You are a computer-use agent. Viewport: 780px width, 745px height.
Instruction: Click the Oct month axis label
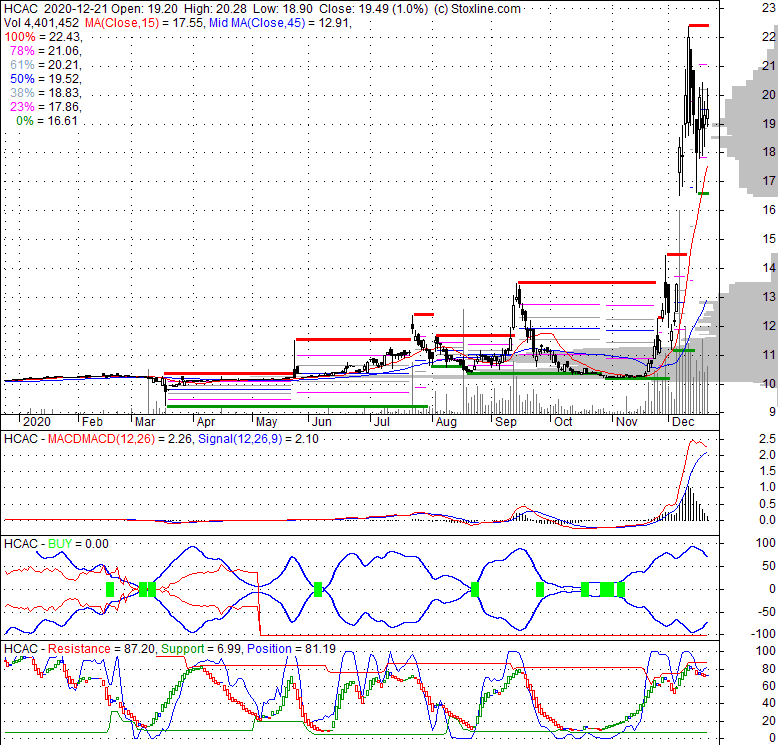coord(564,422)
